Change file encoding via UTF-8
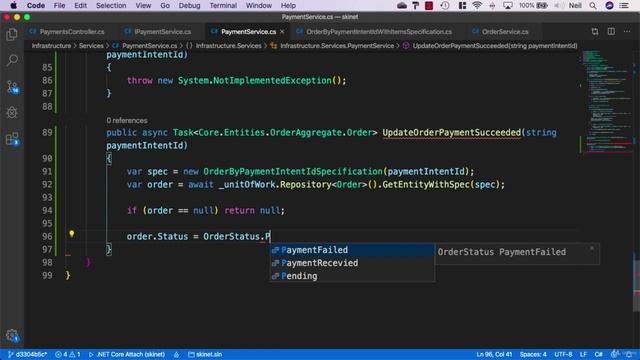Image resolution: width=640 pixels, height=360 pixels. coord(563,354)
